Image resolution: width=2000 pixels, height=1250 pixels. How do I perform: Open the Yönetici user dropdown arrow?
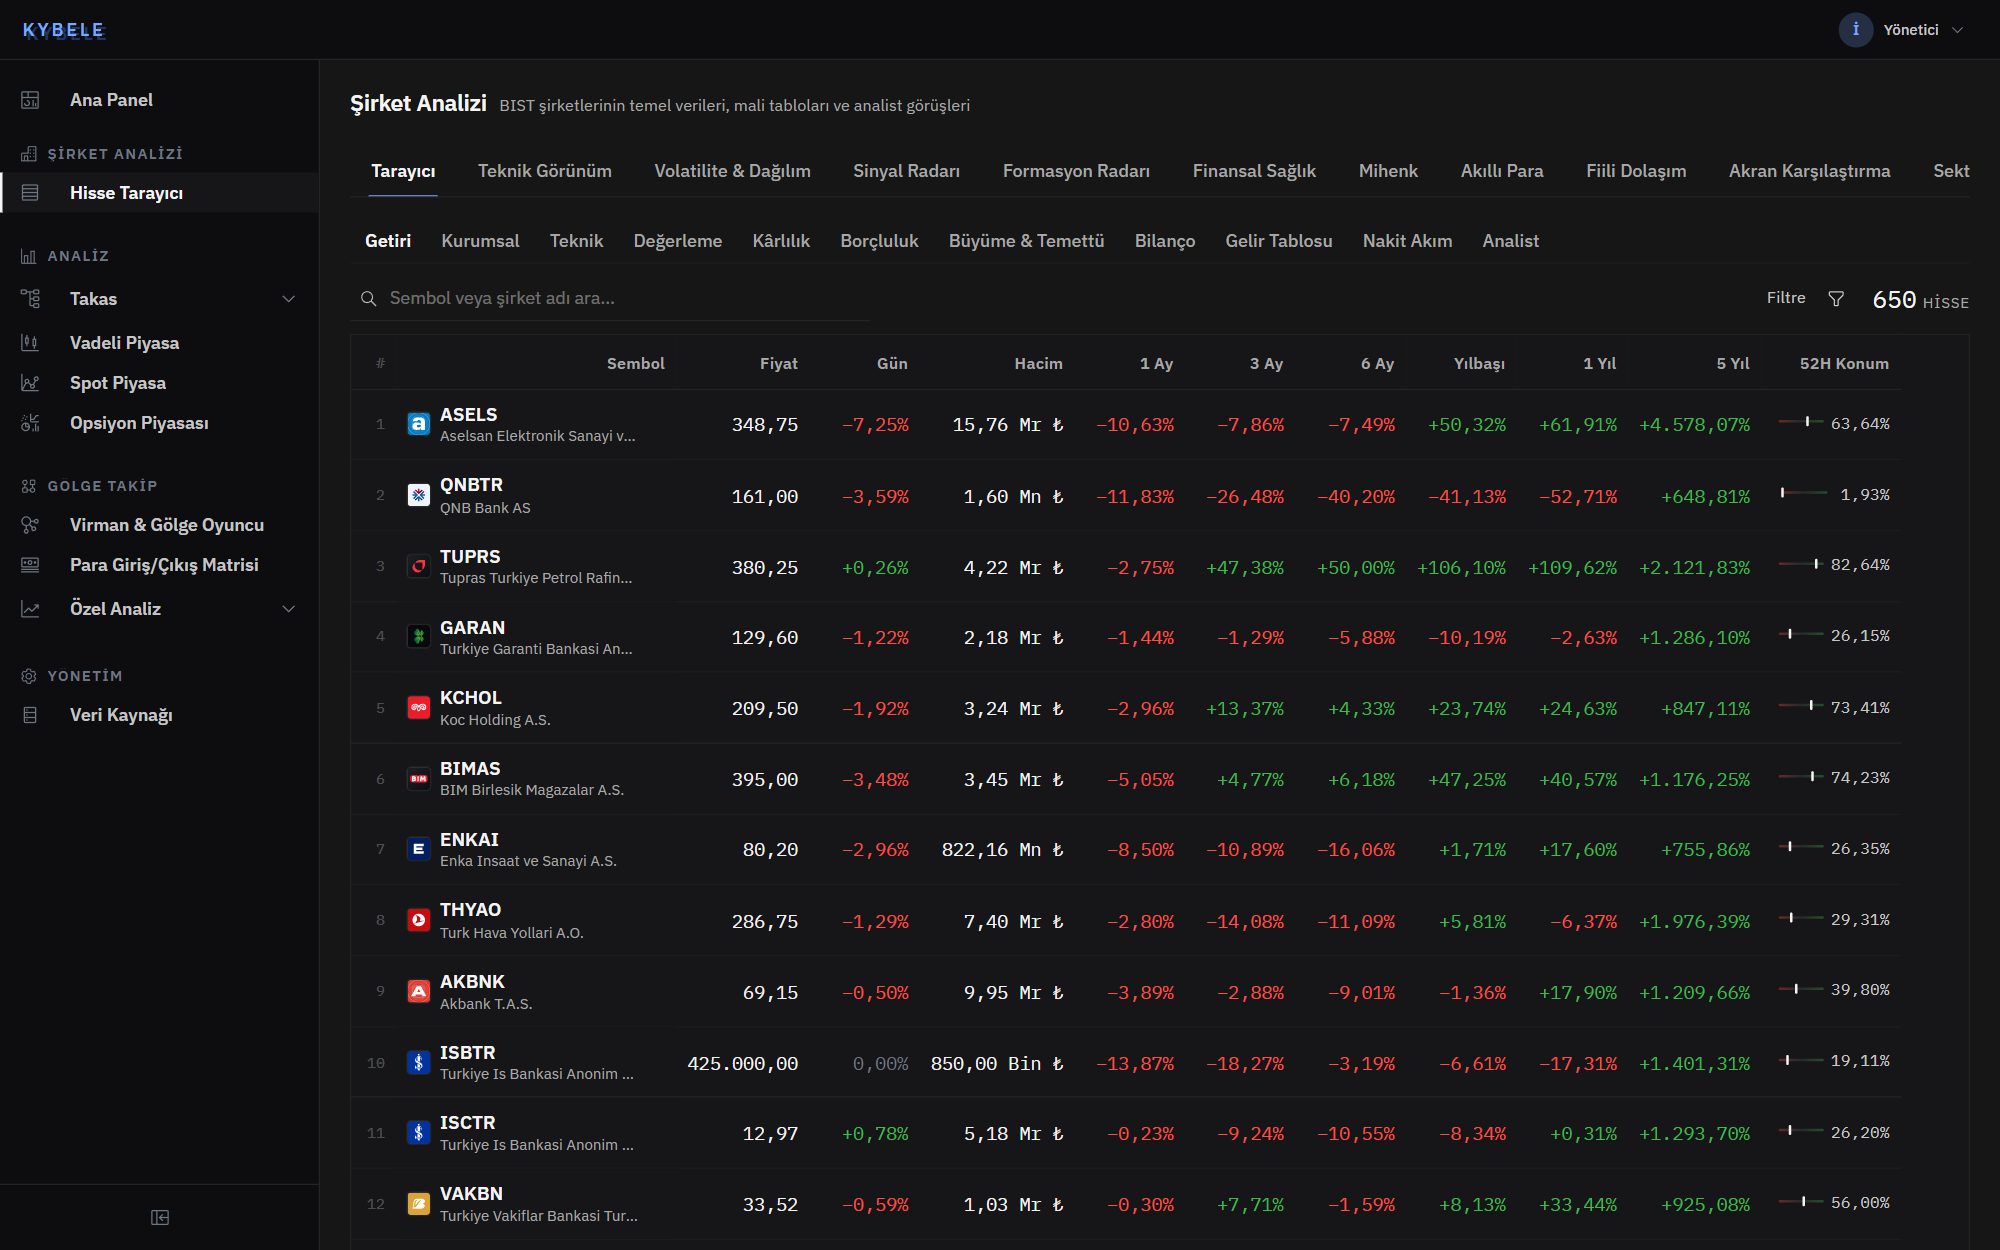point(1958,30)
